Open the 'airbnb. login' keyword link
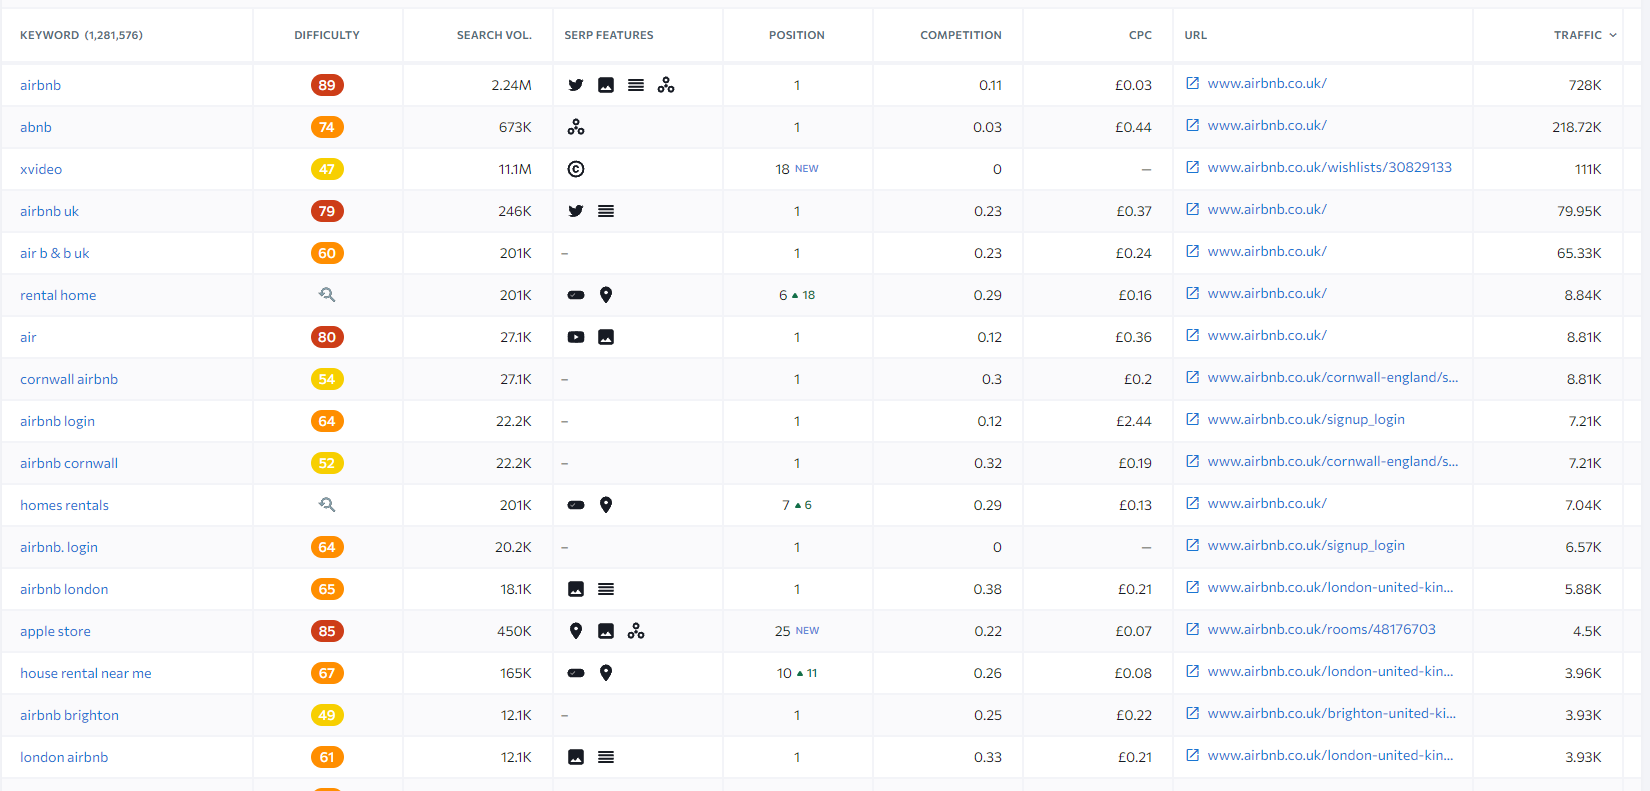The height and width of the screenshot is (791, 1650). point(59,547)
